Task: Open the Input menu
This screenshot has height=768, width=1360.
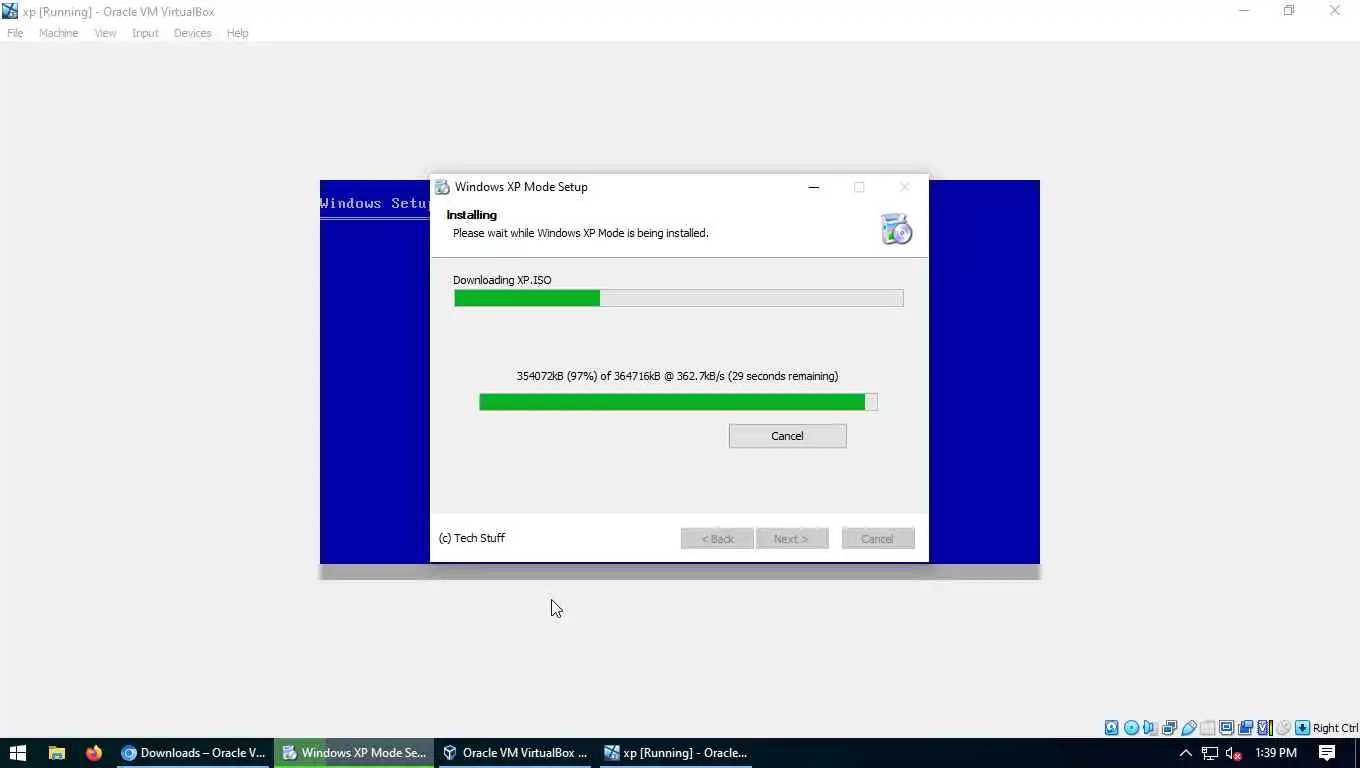Action: click(x=145, y=33)
